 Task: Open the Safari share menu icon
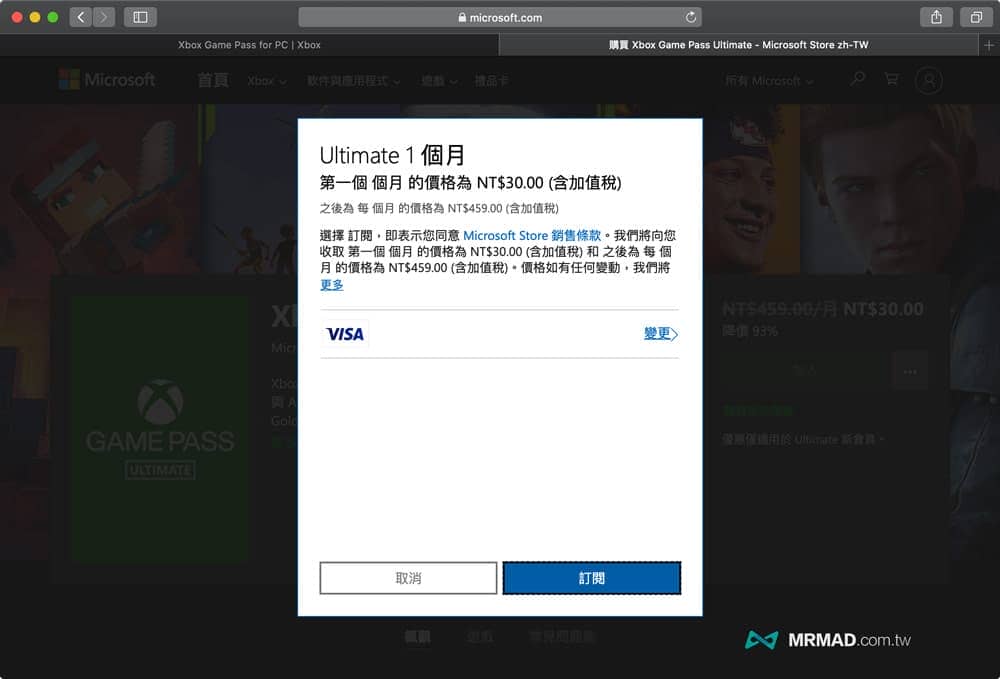click(936, 17)
